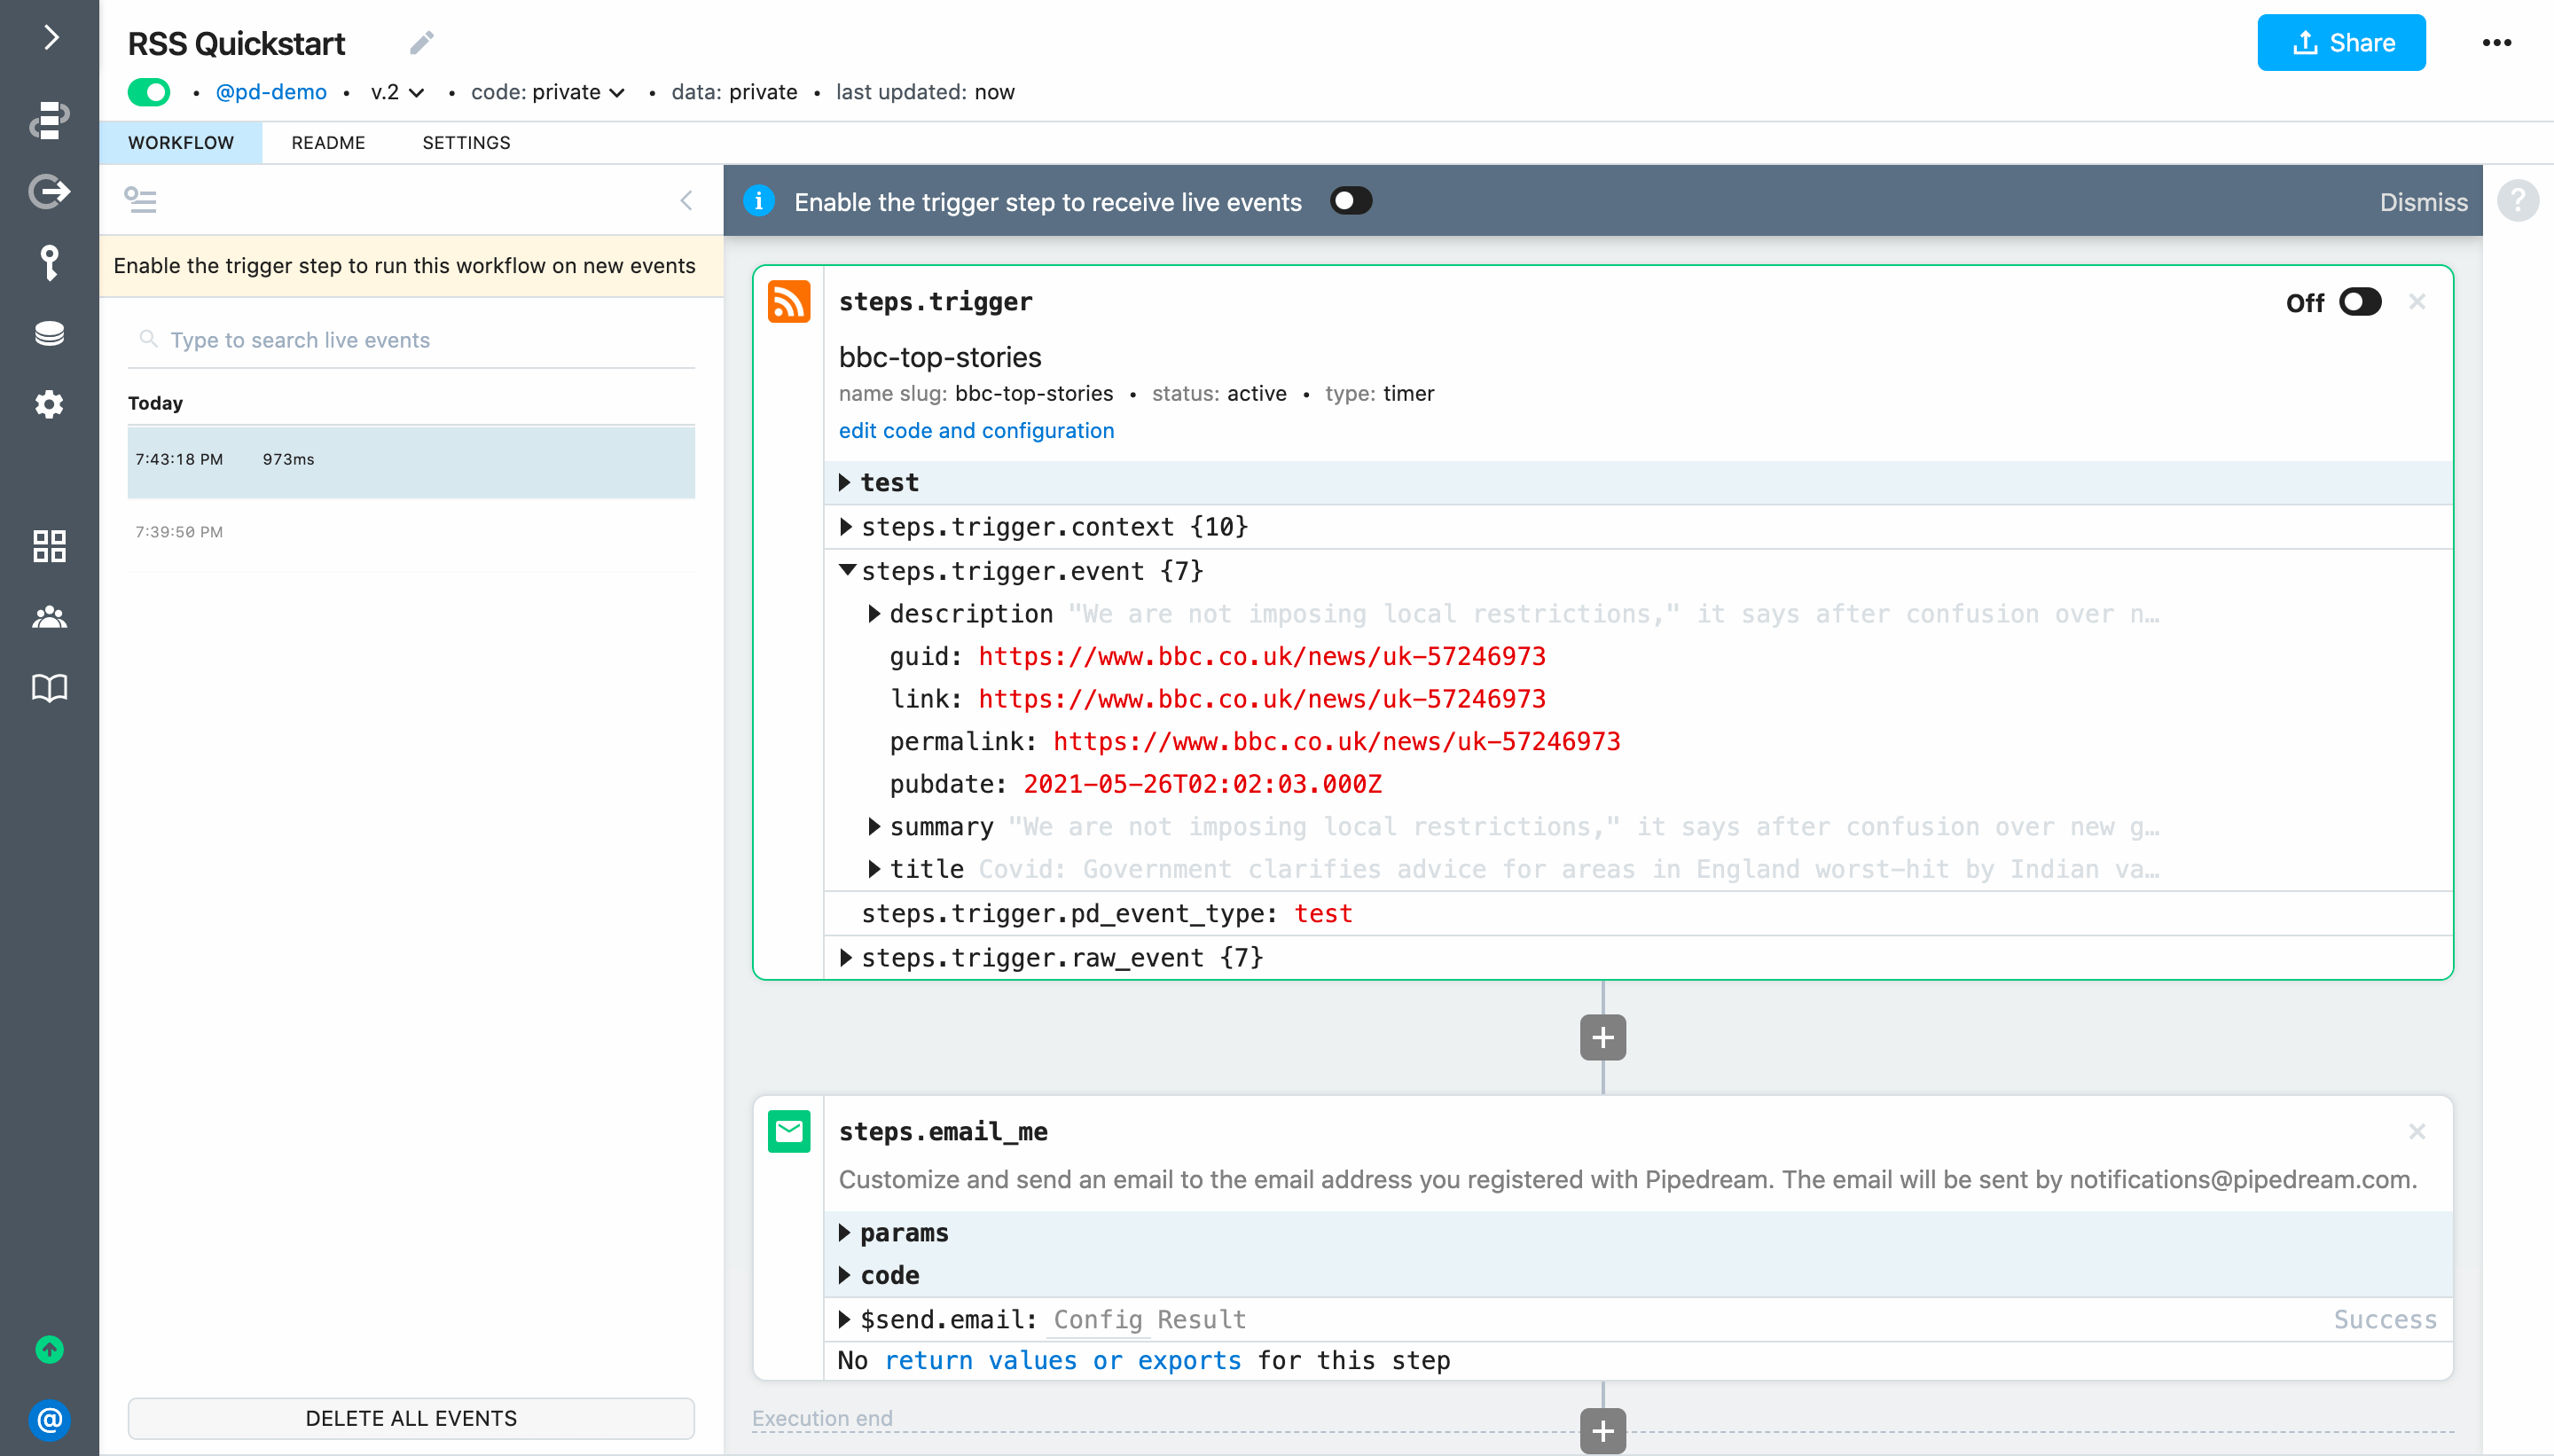
Task: Open the Sources icon in sidebar
Action: [49, 191]
